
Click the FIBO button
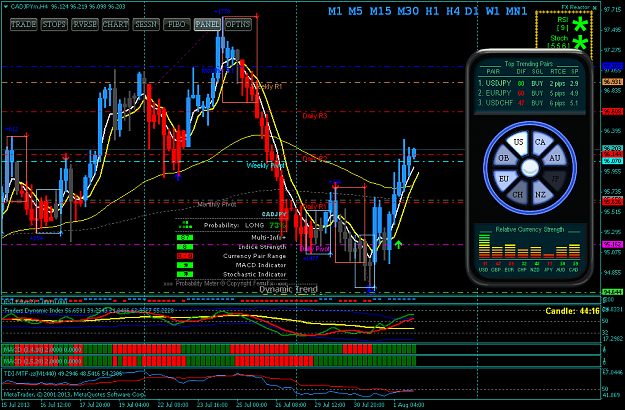pyautogui.click(x=177, y=24)
